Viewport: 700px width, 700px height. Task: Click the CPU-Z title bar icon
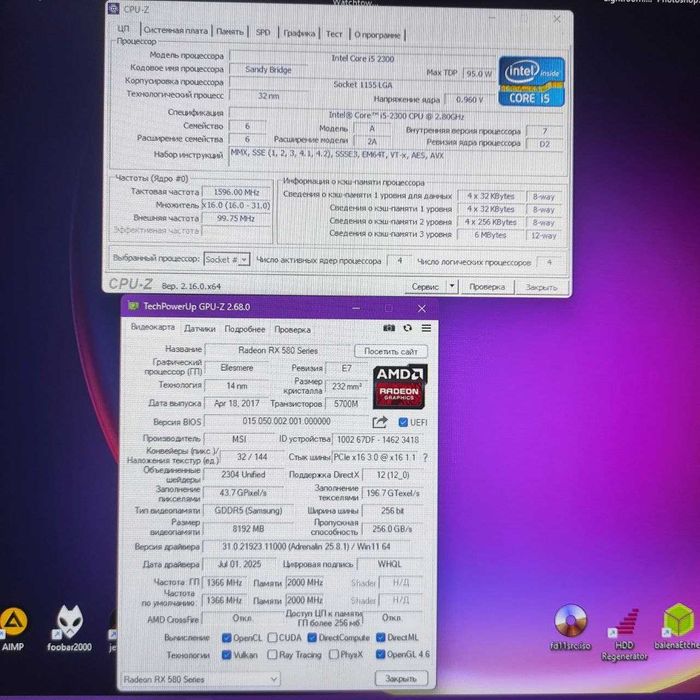pyautogui.click(x=114, y=8)
